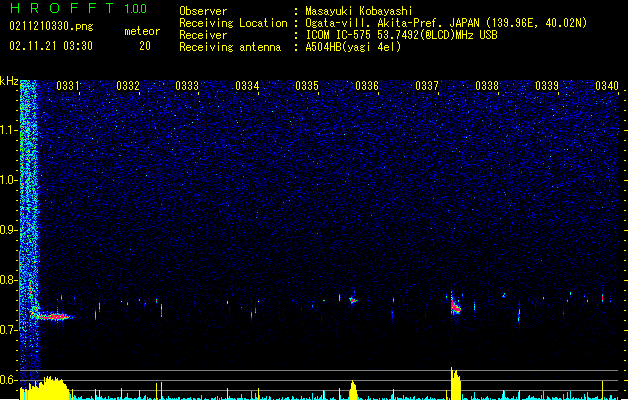The width and height of the screenshot is (629, 400).
Task: Click the Observer label
Action: (x=203, y=11)
